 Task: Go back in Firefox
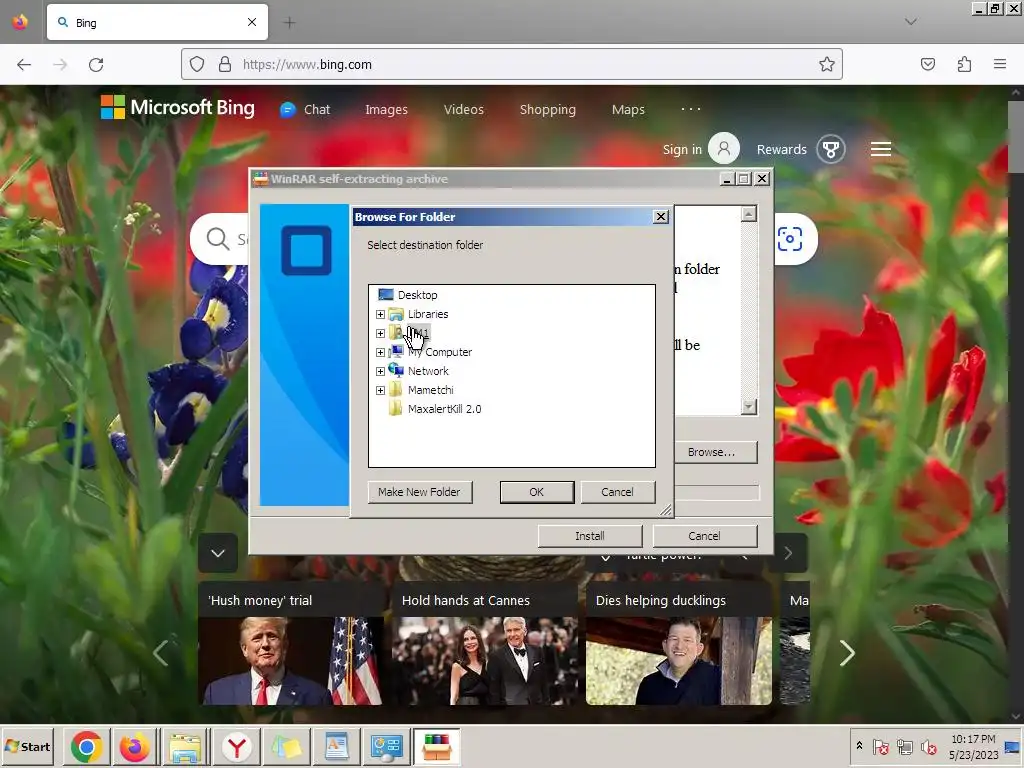coord(24,65)
